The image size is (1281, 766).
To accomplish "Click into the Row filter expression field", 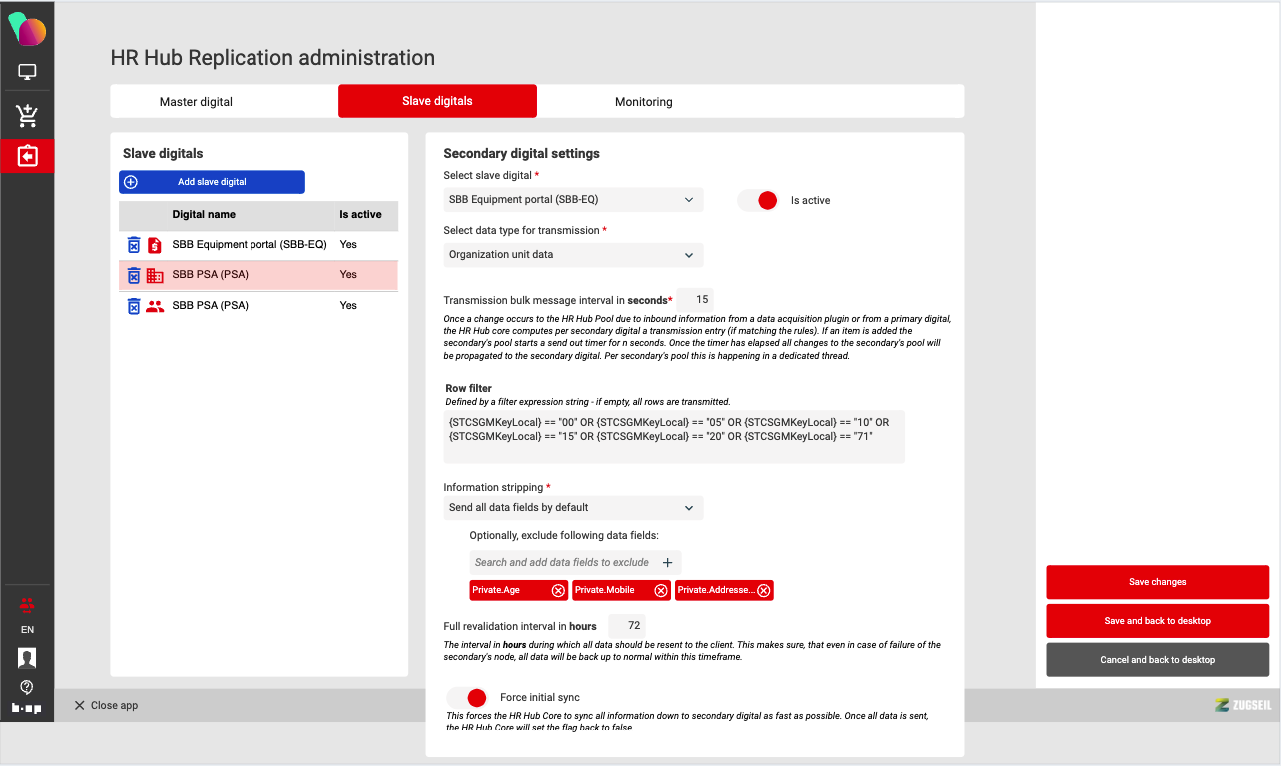I will point(674,437).
